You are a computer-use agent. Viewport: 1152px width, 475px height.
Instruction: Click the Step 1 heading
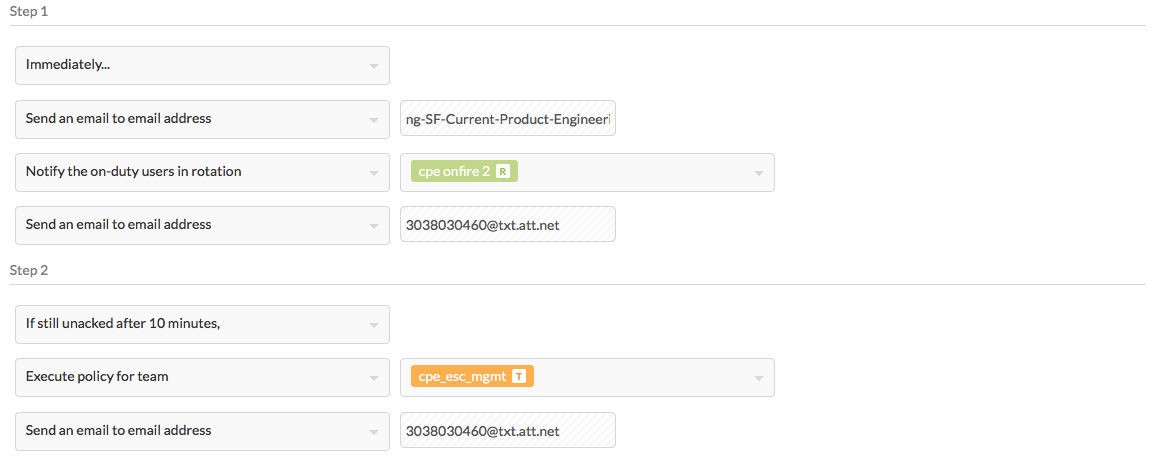click(x=29, y=12)
